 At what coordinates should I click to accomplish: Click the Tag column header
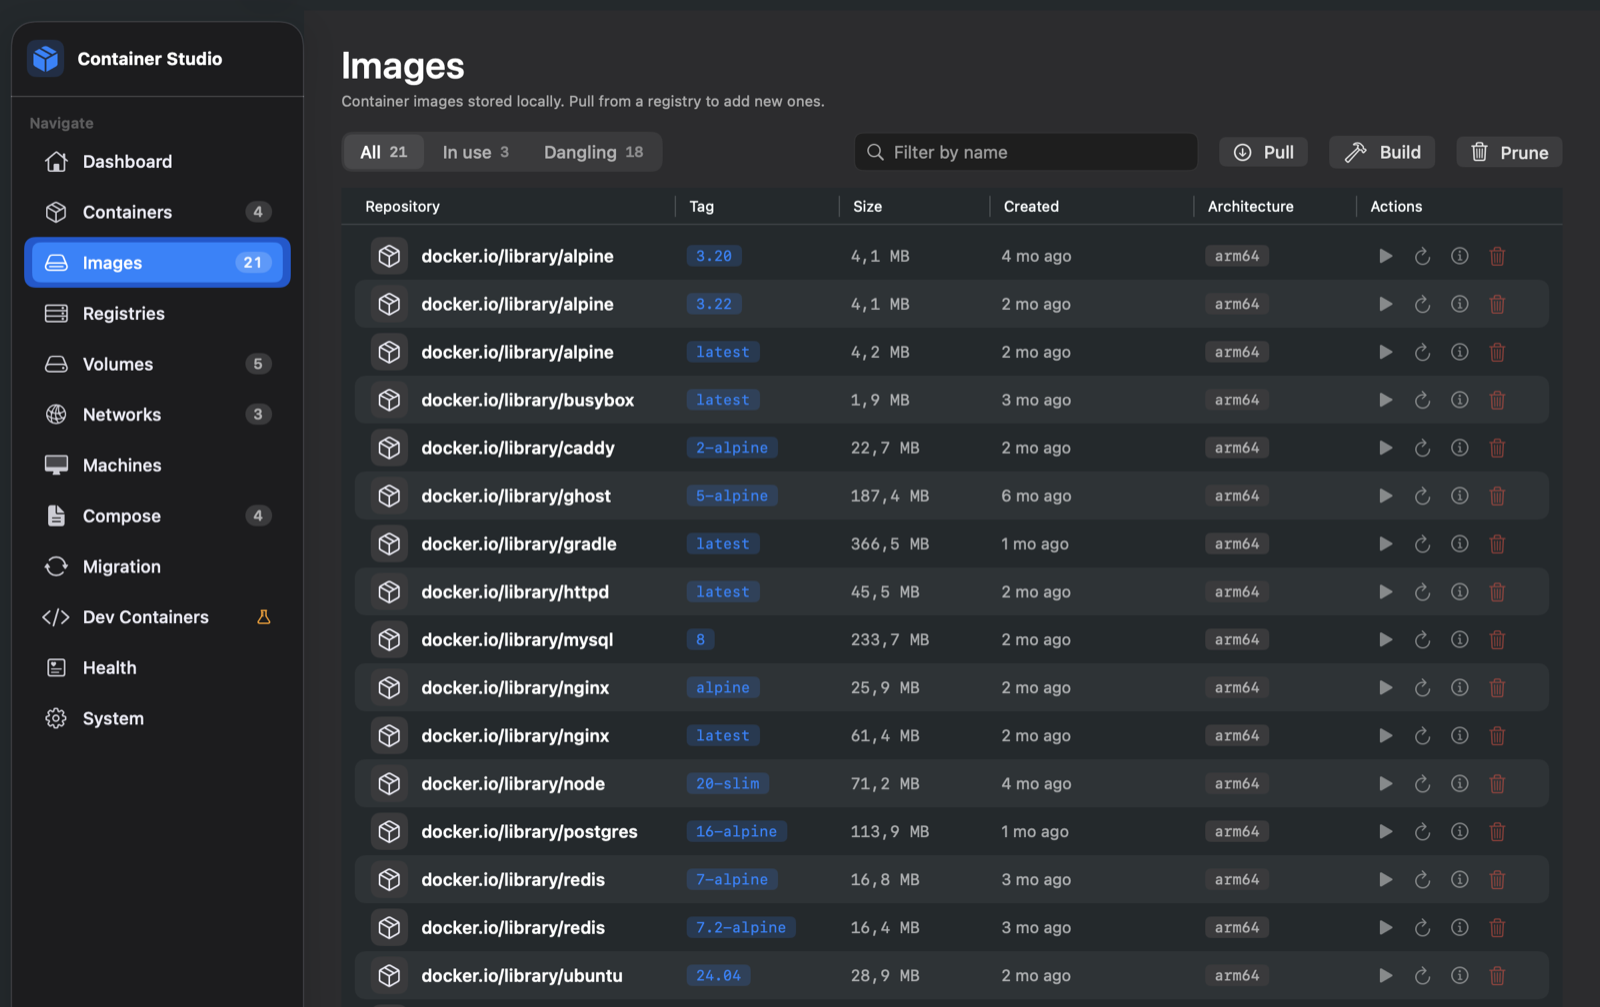coord(701,206)
